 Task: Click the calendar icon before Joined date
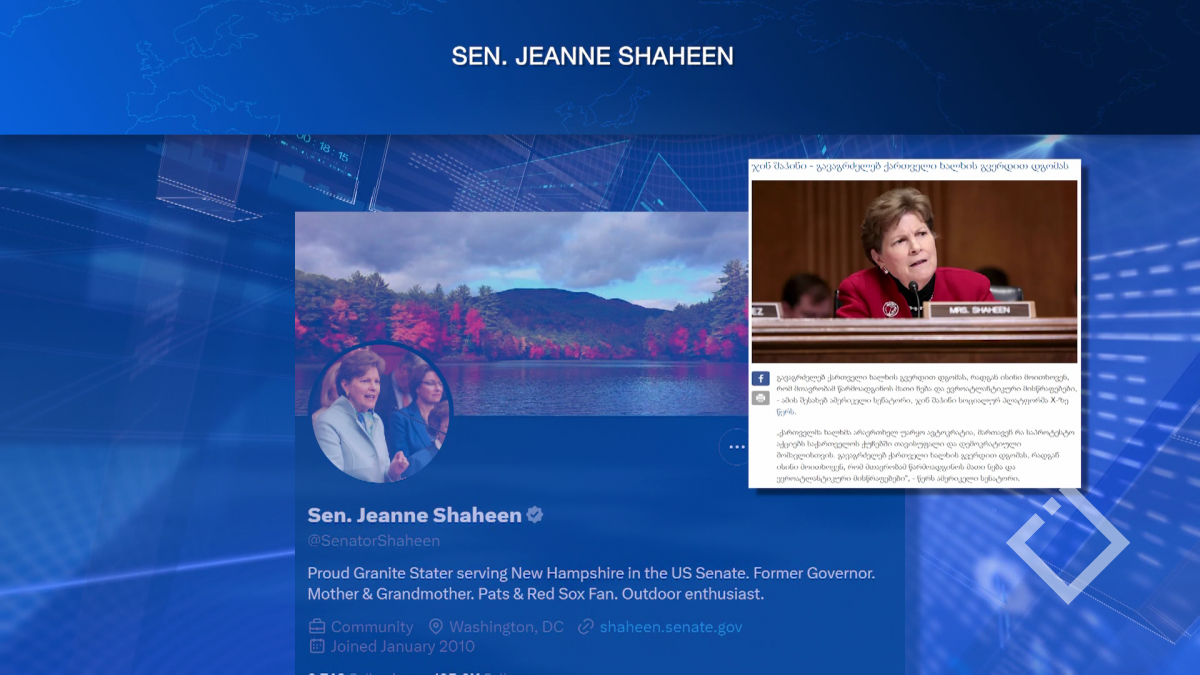317,647
